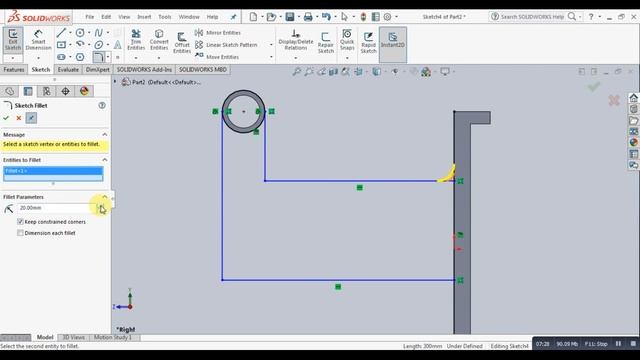Click the Print icon
Image resolution: width=640 pixels, height=360 pixels.
pos(308,17)
